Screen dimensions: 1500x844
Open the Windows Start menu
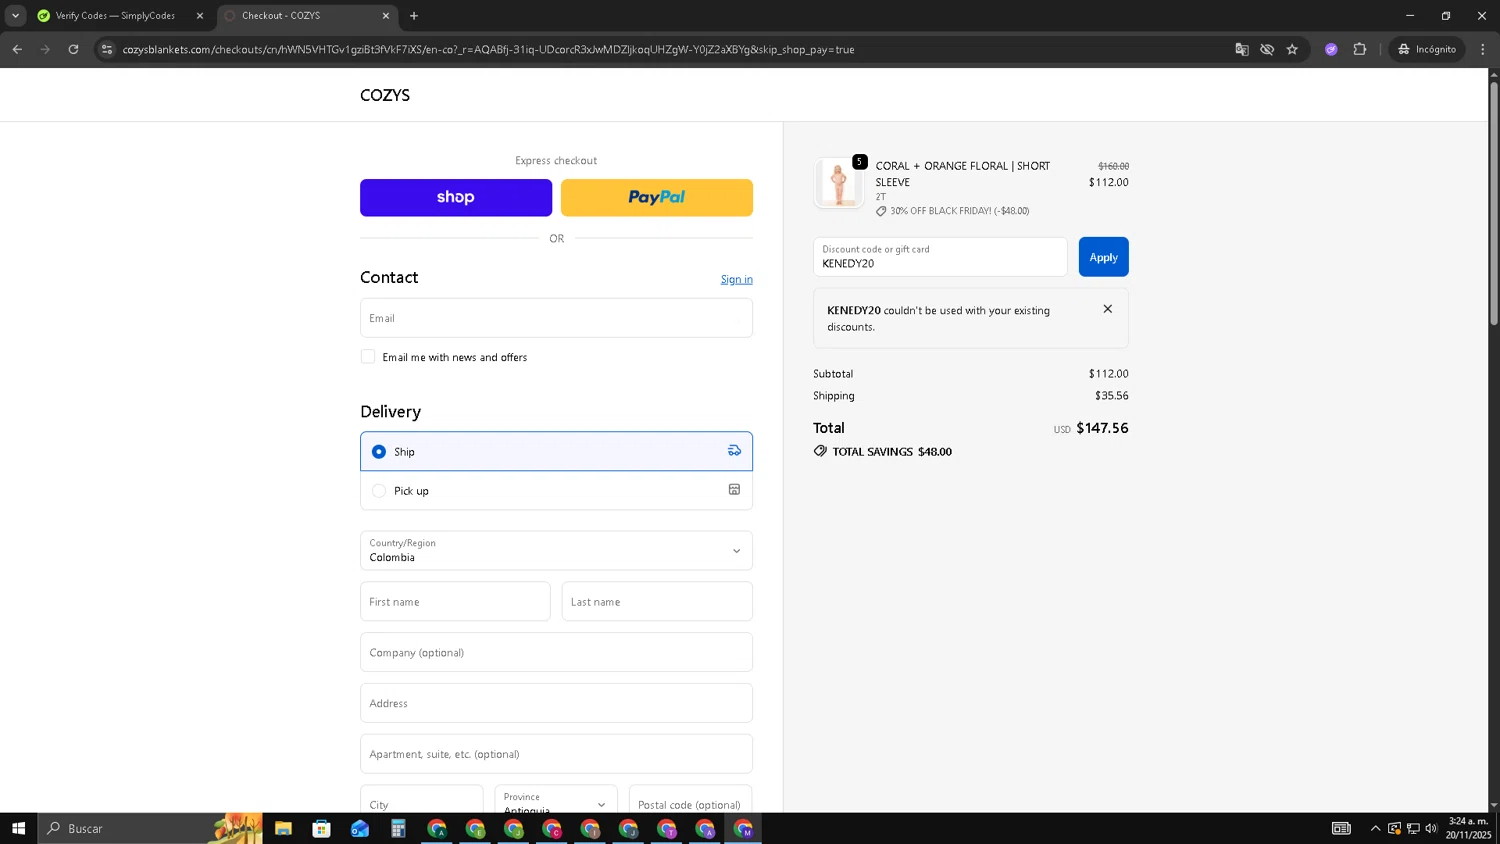(18, 828)
